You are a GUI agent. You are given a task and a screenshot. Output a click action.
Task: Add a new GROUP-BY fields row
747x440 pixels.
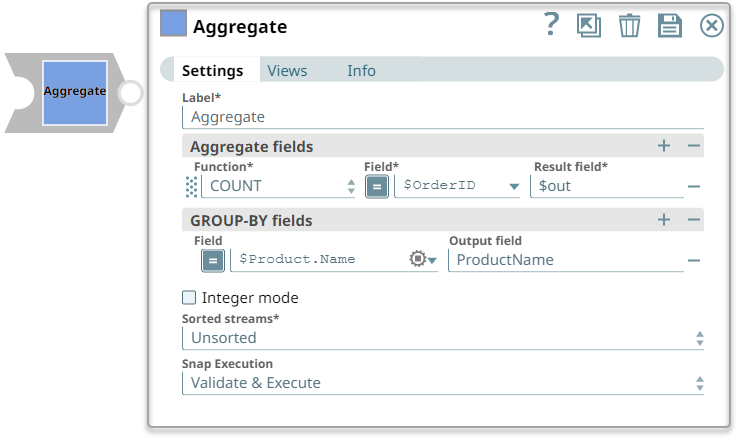(664, 220)
